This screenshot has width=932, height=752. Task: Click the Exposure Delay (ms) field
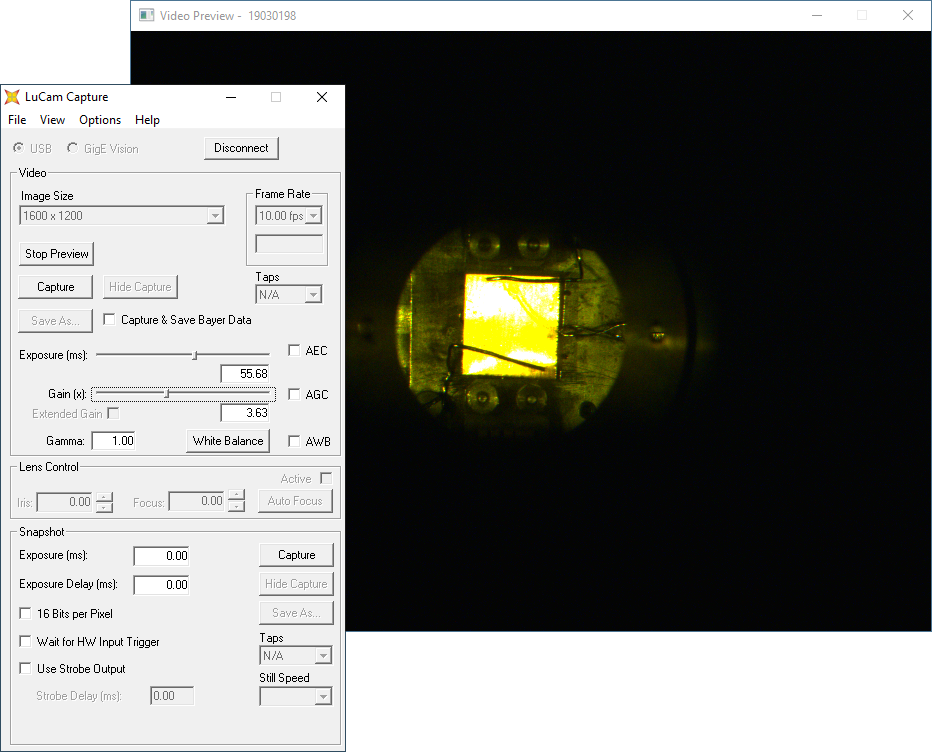tap(161, 585)
